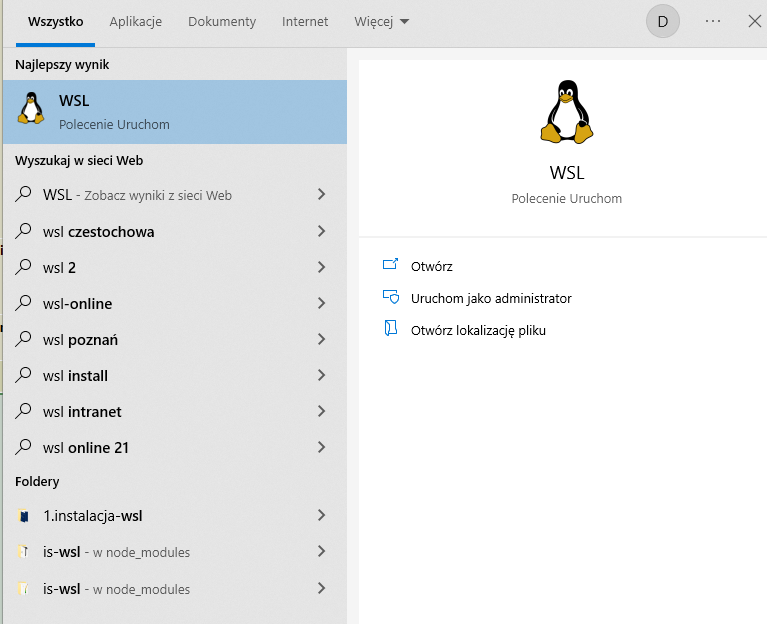This screenshot has height=624, width=767.
Task: Click 'Otwórz' to open WSL
Action: [431, 267]
